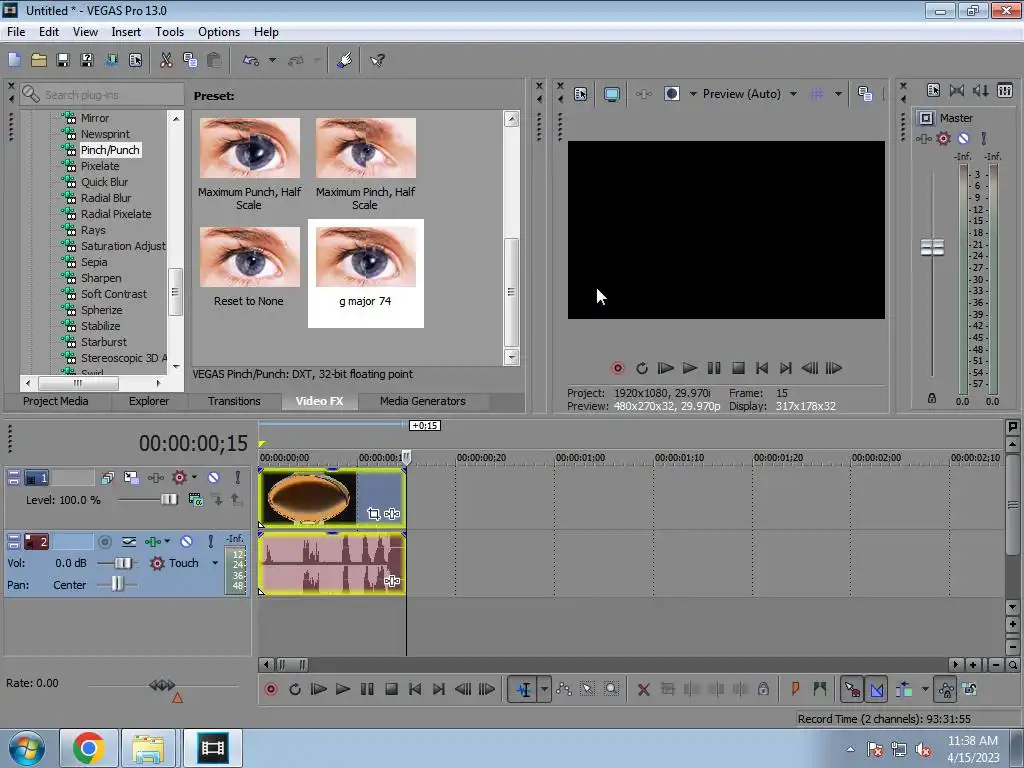Open Google Chrome from the taskbar
The width and height of the screenshot is (1024, 768).
89,748
